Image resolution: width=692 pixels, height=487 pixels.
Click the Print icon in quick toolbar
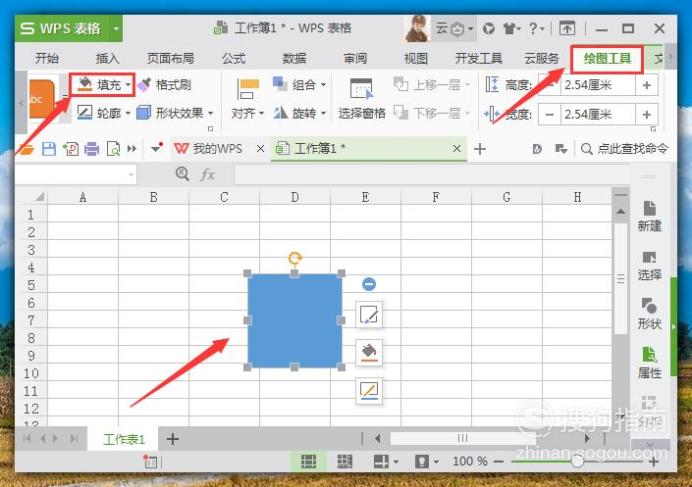click(x=91, y=149)
